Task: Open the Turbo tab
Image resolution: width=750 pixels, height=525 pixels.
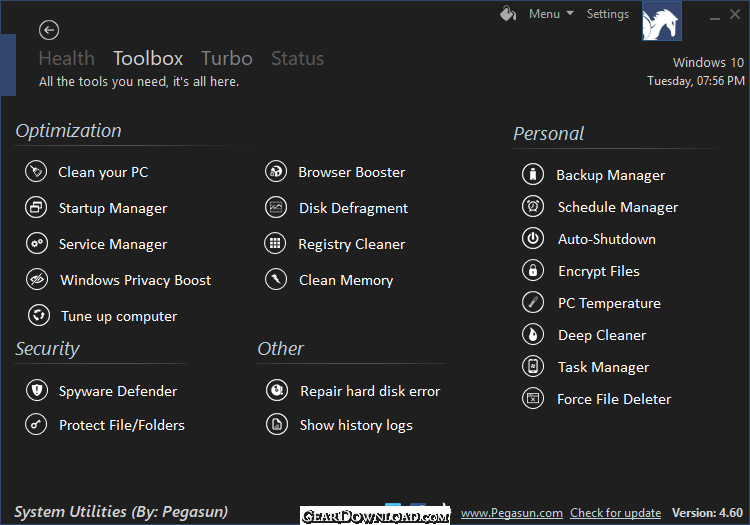Action: click(x=227, y=58)
